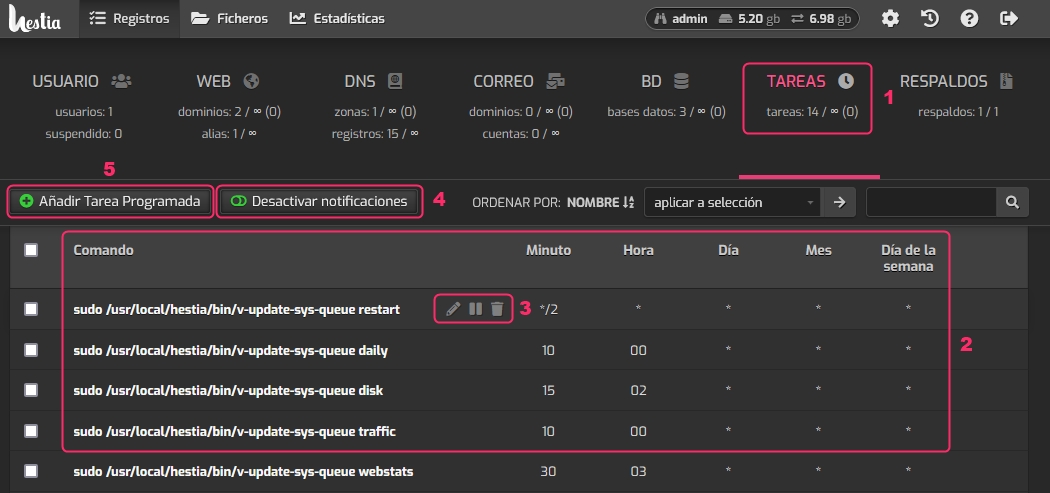Screen dimensions: 1050x493
Task: Open the 'aplicar a selección' dropdown
Action: coord(732,202)
